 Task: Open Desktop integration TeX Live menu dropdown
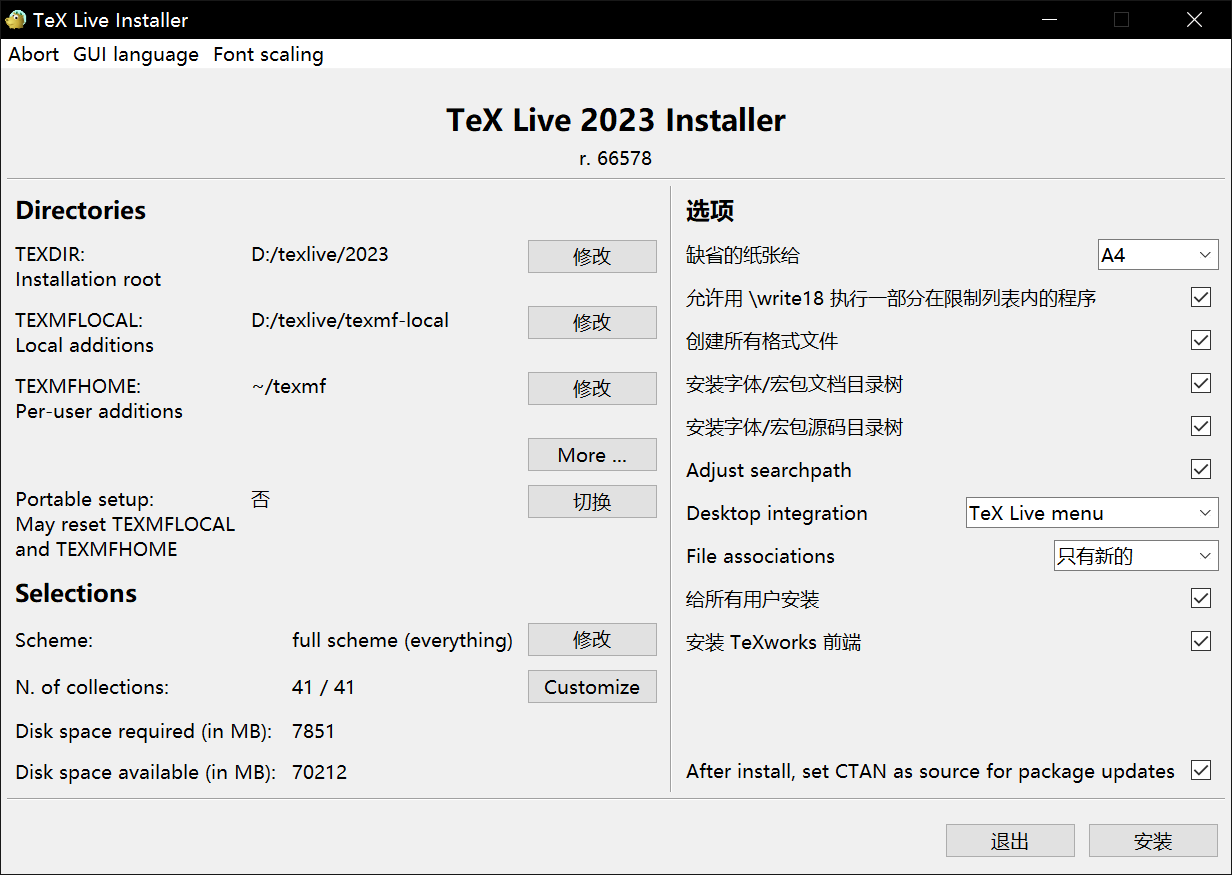(1092, 513)
